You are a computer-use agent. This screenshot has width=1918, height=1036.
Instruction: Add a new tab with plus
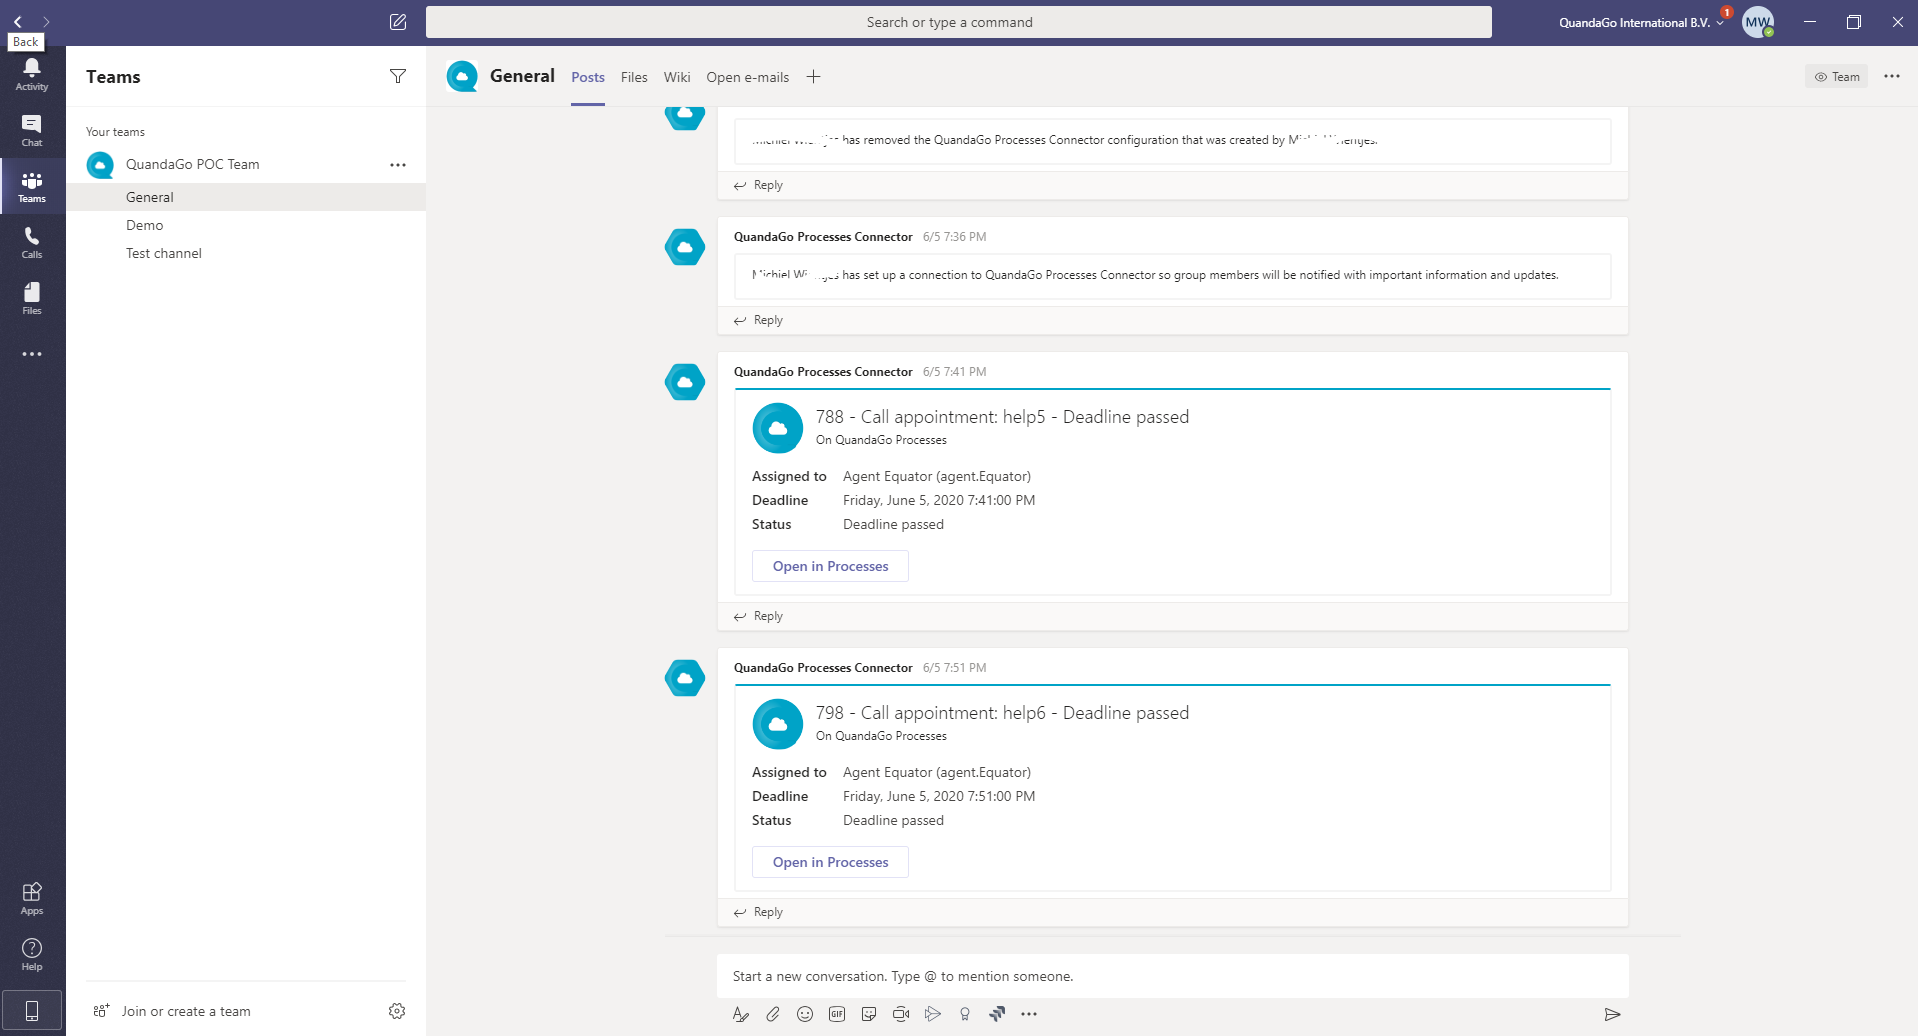(814, 77)
